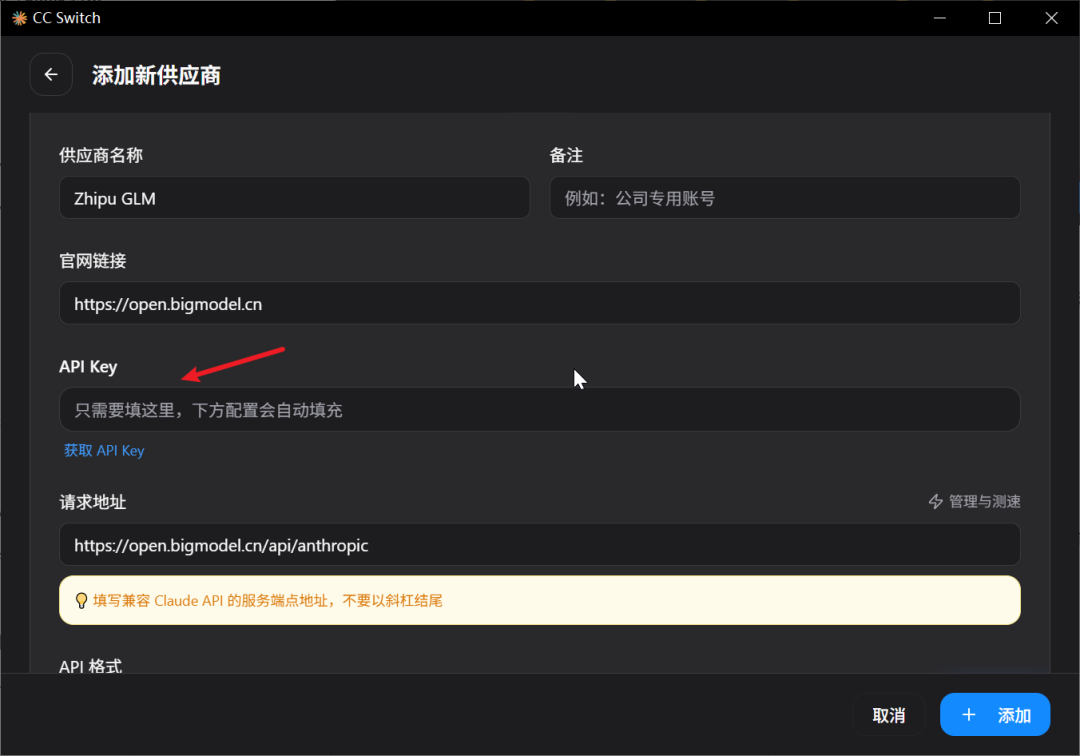Click the API 格式 label
This screenshot has width=1080, height=756.
coord(91,665)
